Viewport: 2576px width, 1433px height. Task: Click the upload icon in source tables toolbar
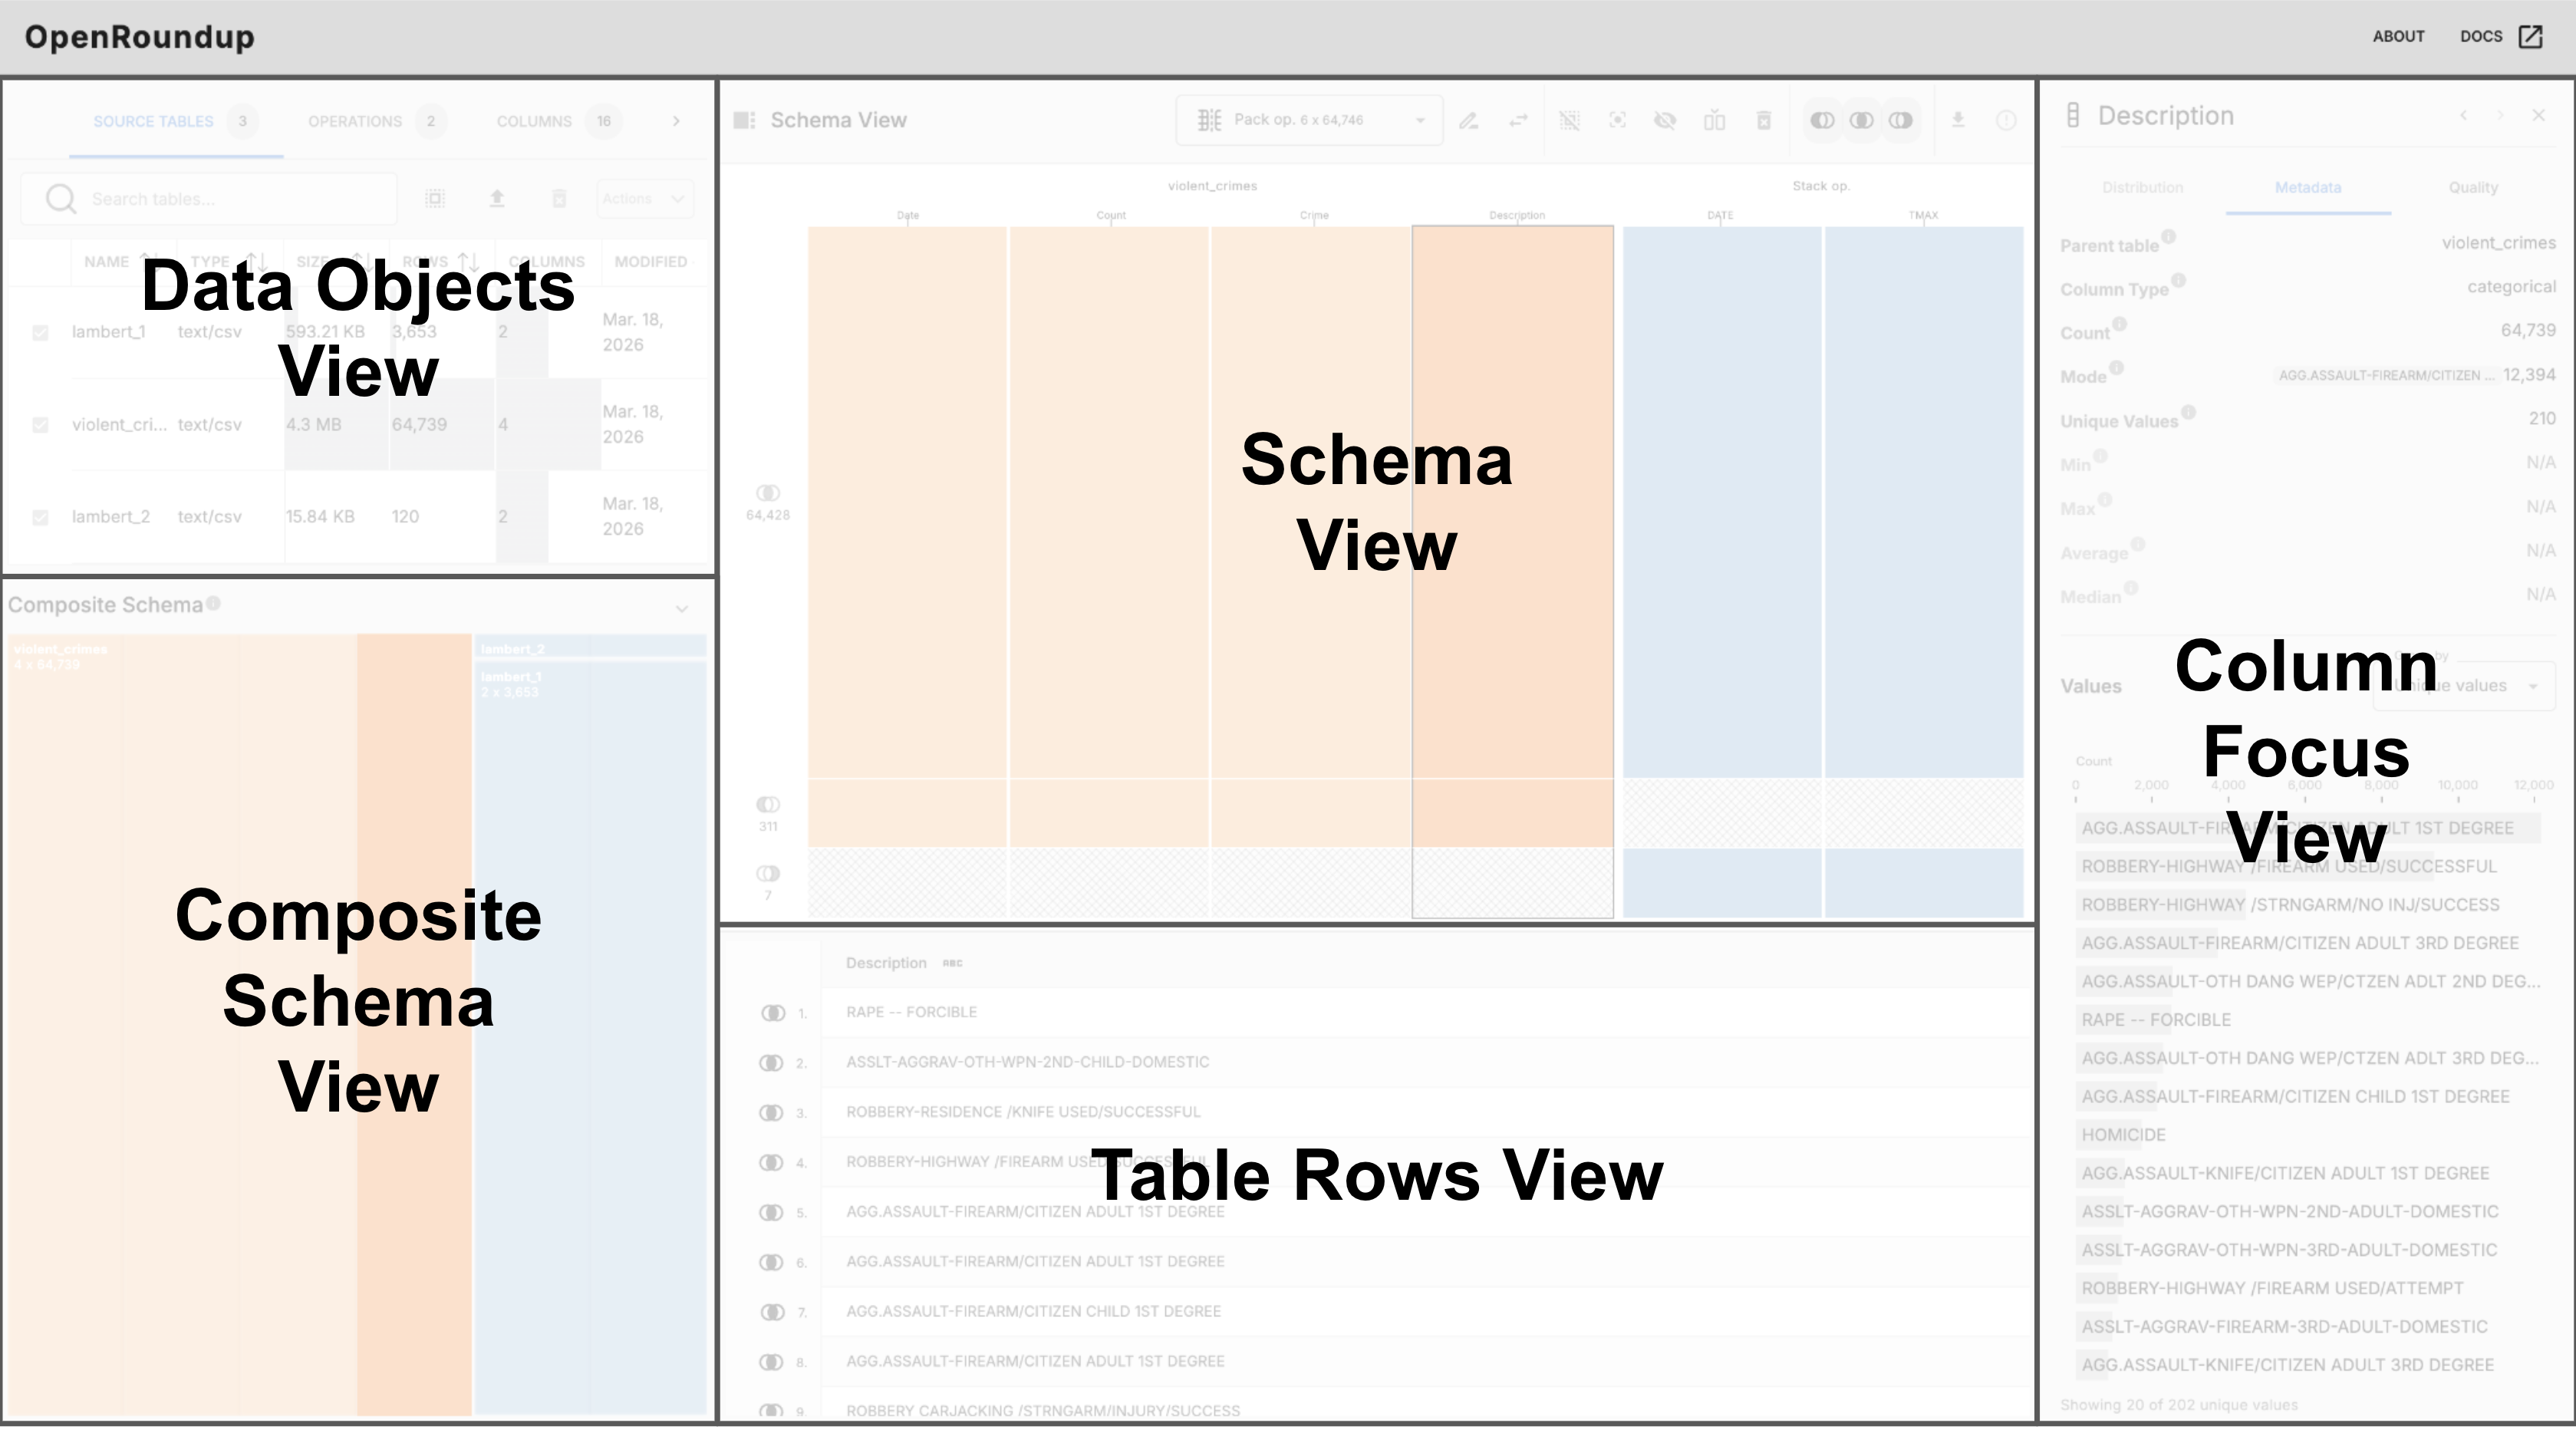(x=497, y=199)
